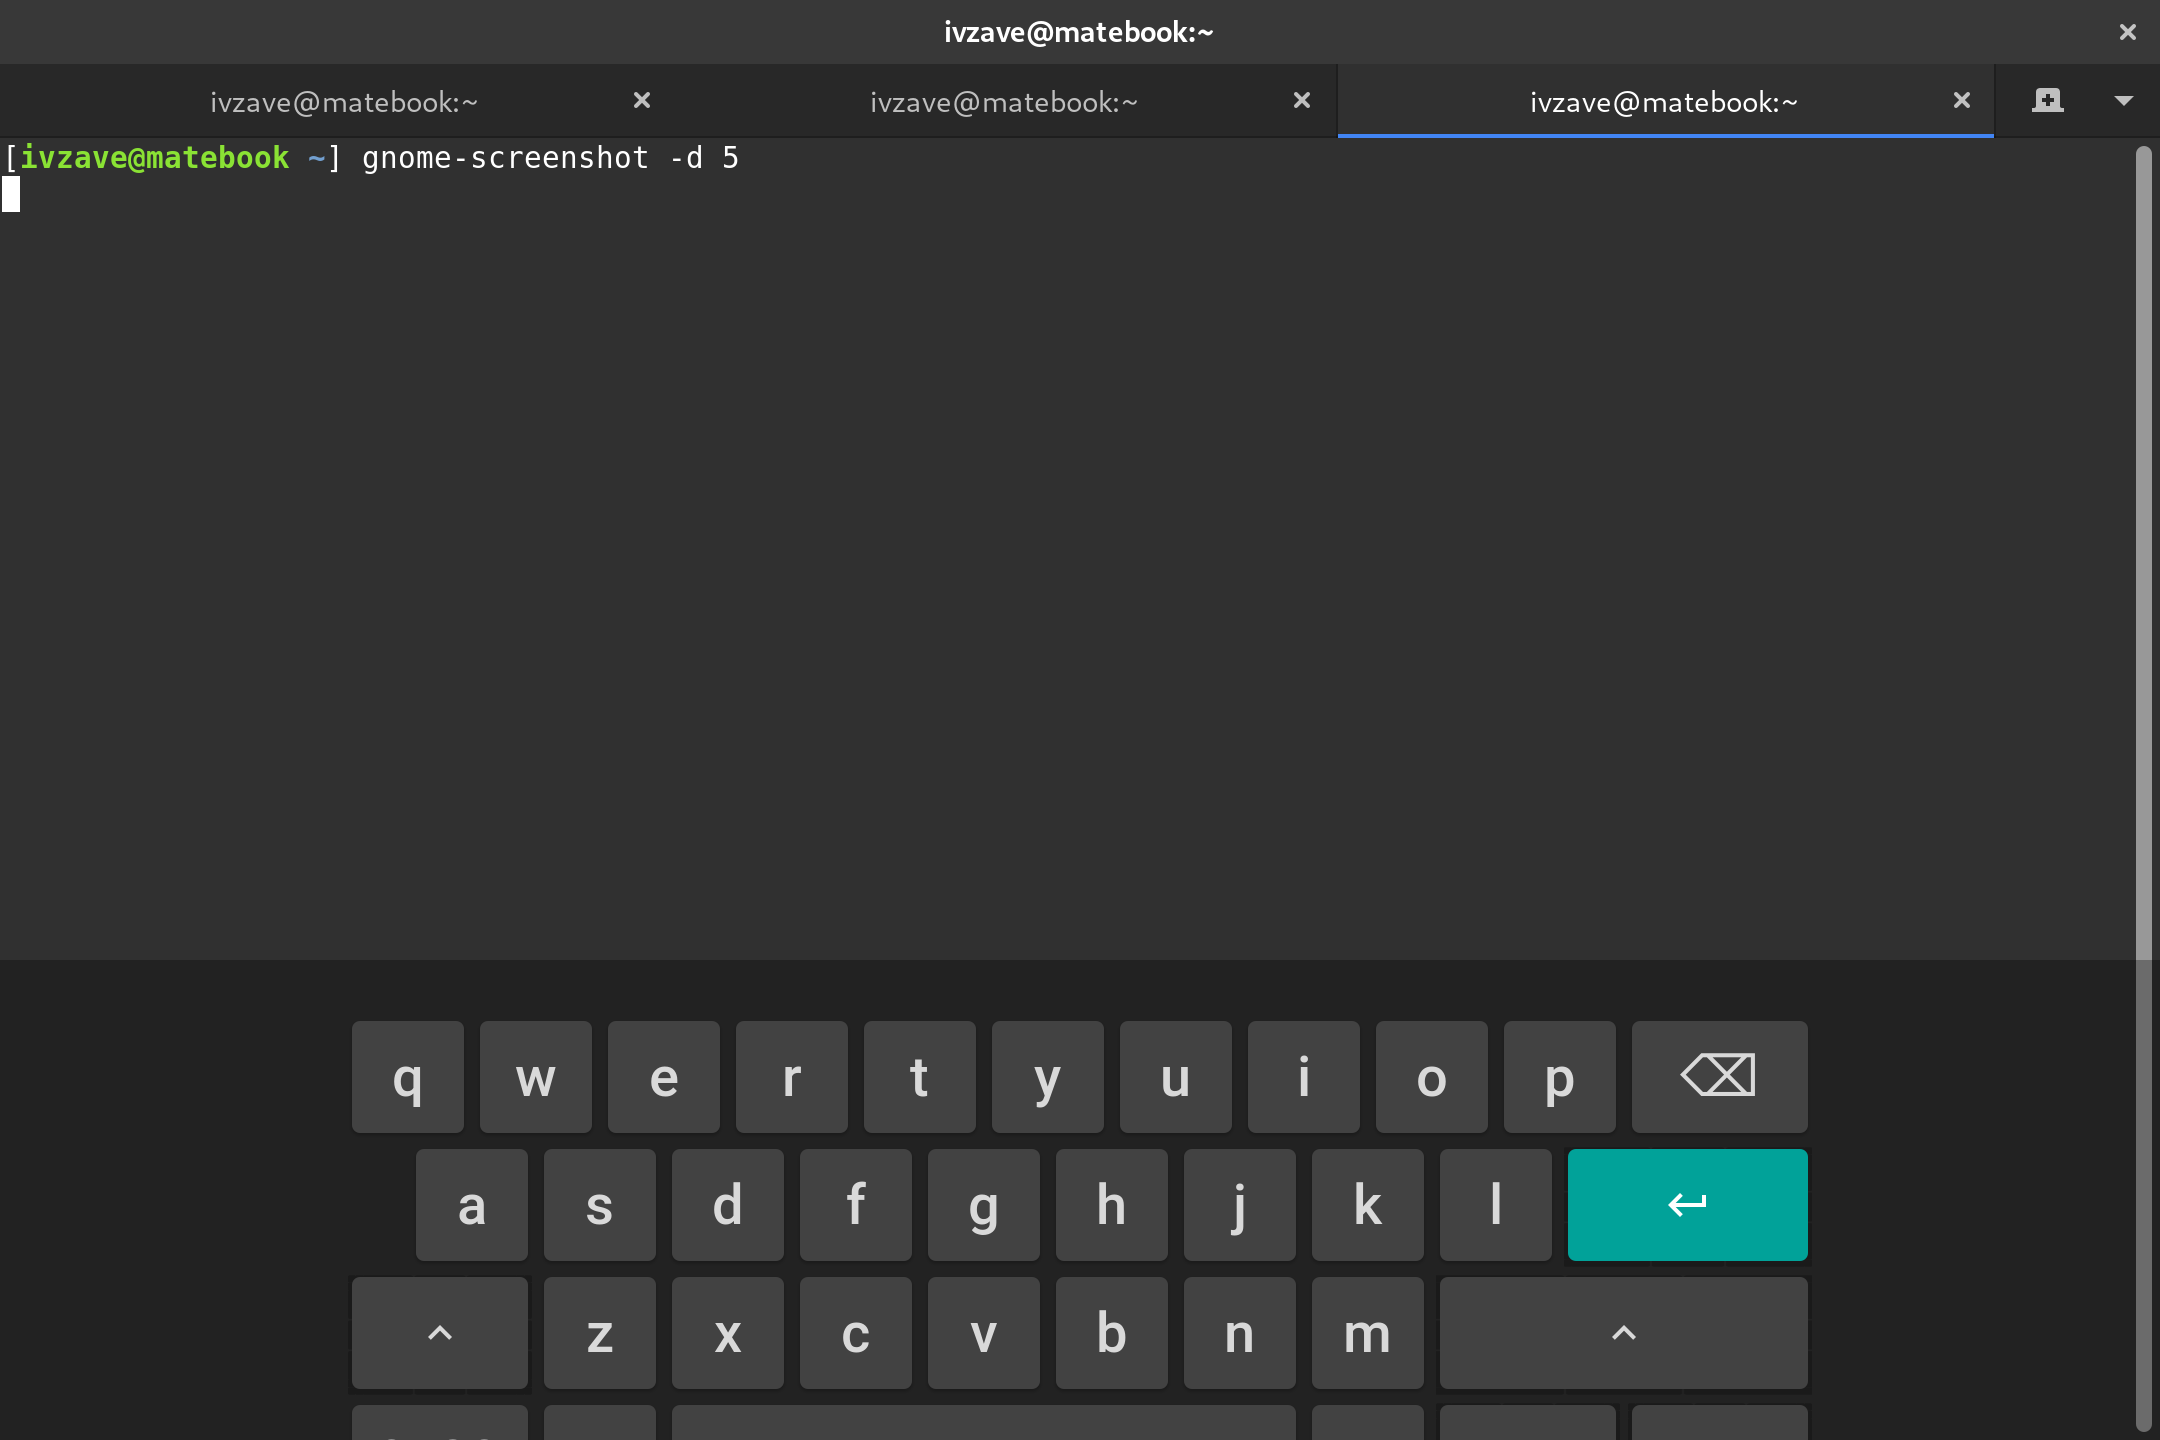The width and height of the screenshot is (2160, 1440).
Task: Select the active third terminal tab
Action: pos(1664,102)
